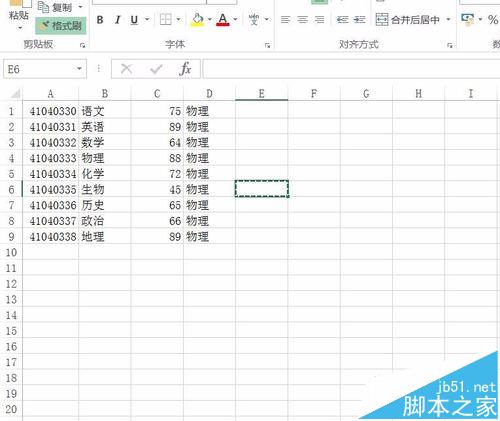Toggle Underline formatting

click(x=134, y=20)
